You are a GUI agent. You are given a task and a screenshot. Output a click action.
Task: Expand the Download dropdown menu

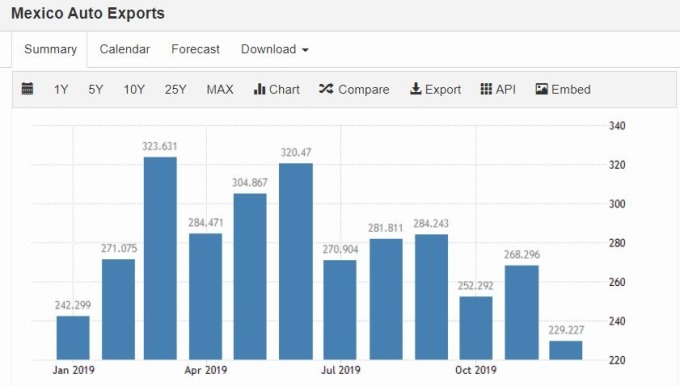[275, 49]
